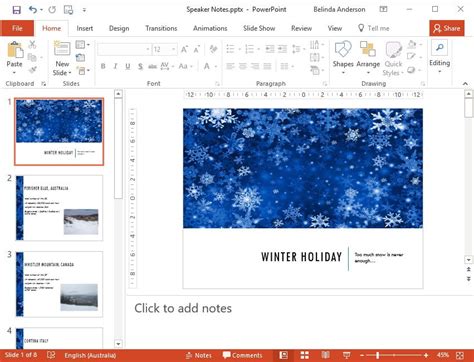Click Fit slide to current window icon
This screenshot has width=474, height=362.
tap(460, 355)
